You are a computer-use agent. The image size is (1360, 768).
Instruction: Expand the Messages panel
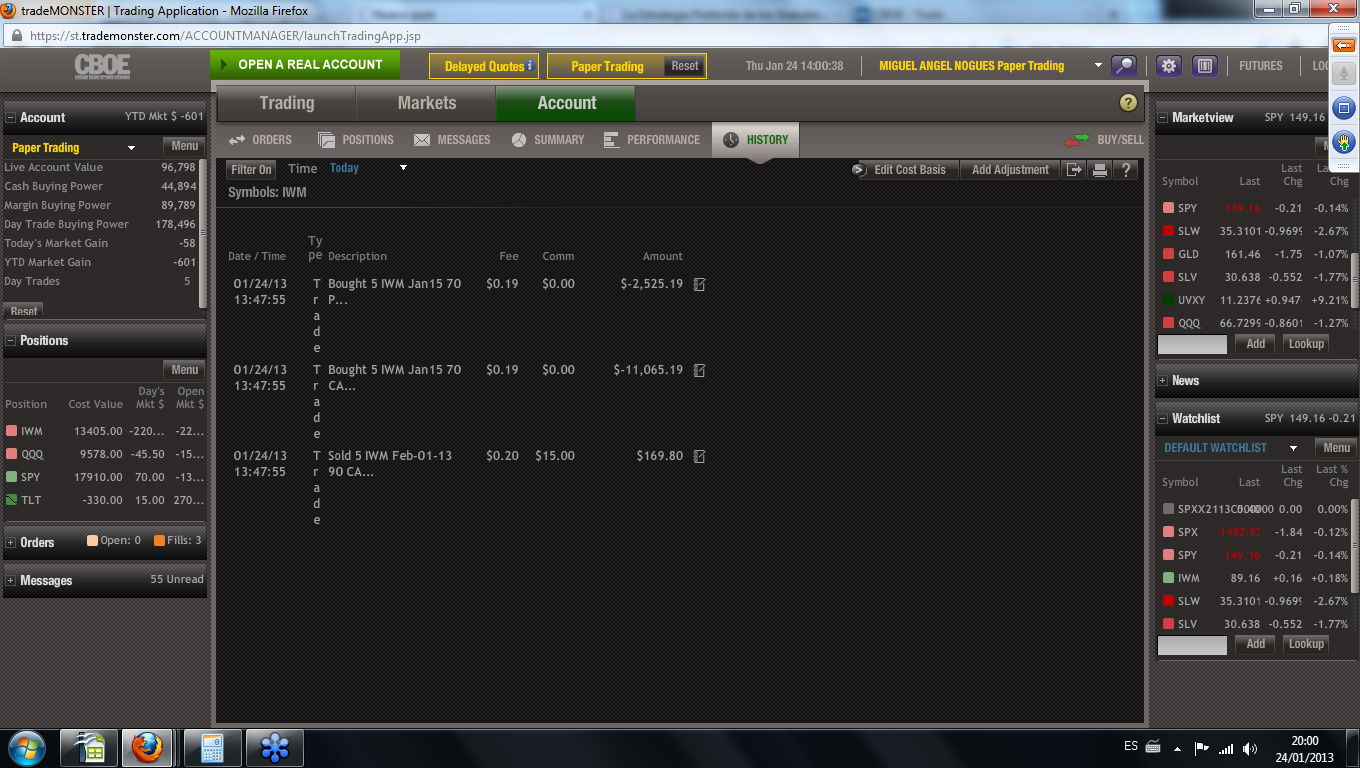(x=11, y=581)
